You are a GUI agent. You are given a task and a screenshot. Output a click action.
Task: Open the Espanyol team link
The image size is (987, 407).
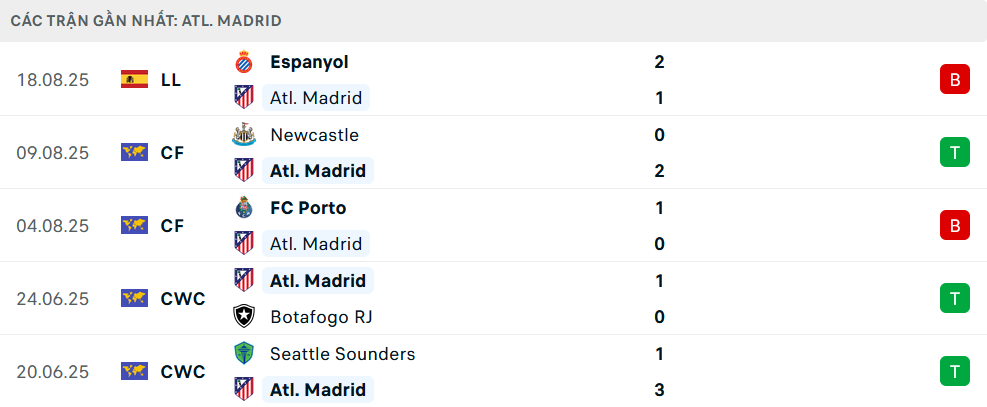click(x=309, y=62)
